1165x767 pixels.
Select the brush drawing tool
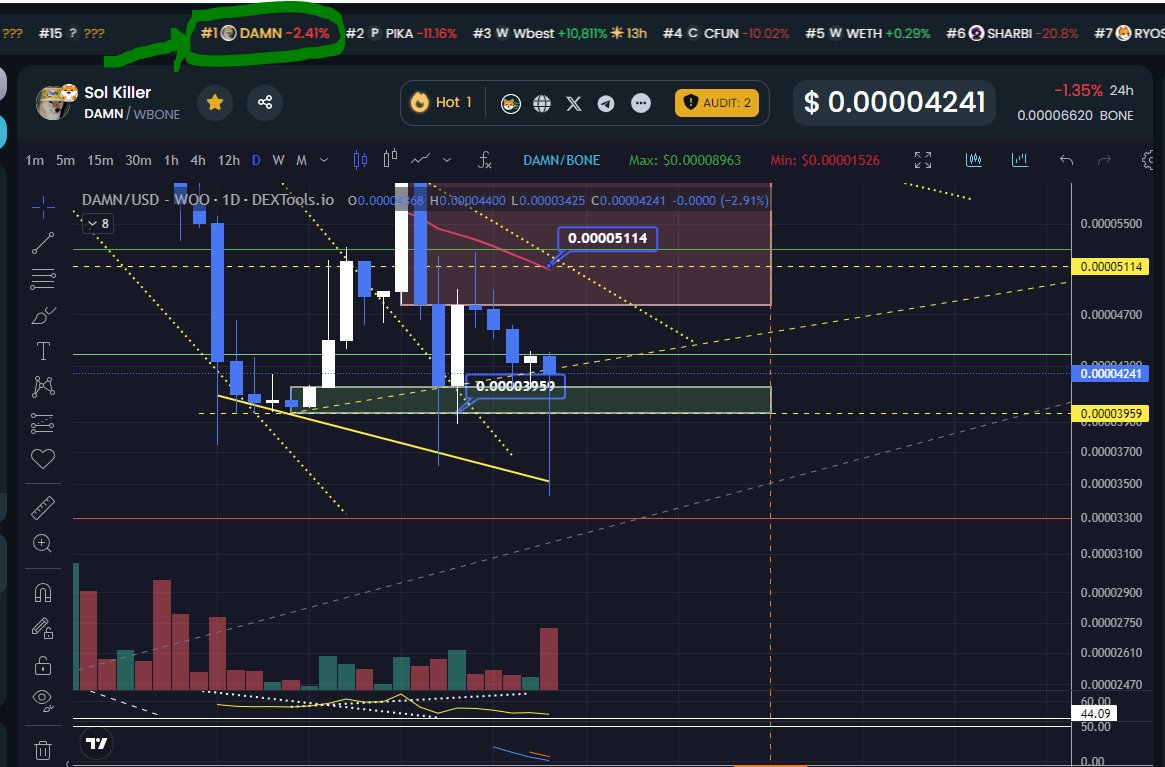coord(43,316)
